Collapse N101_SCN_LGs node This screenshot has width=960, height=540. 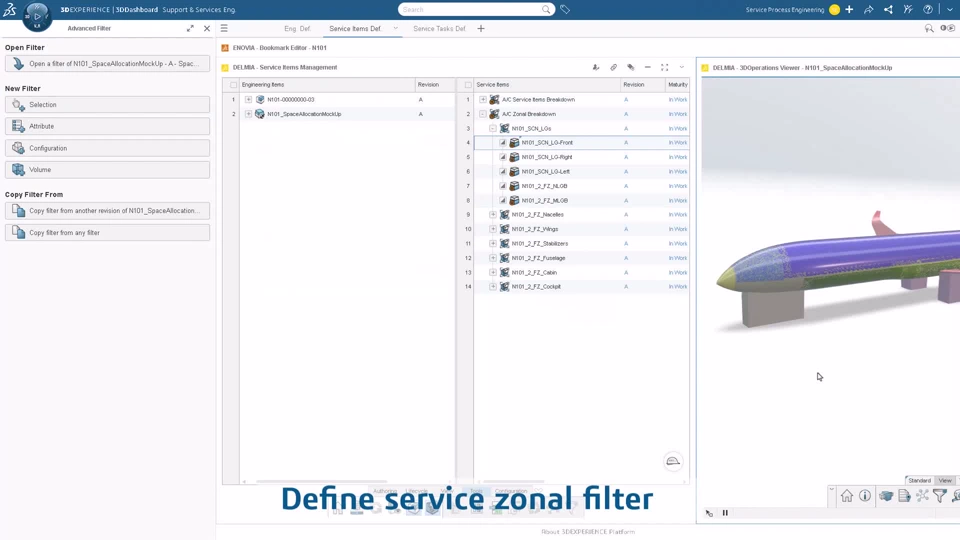coord(493,129)
